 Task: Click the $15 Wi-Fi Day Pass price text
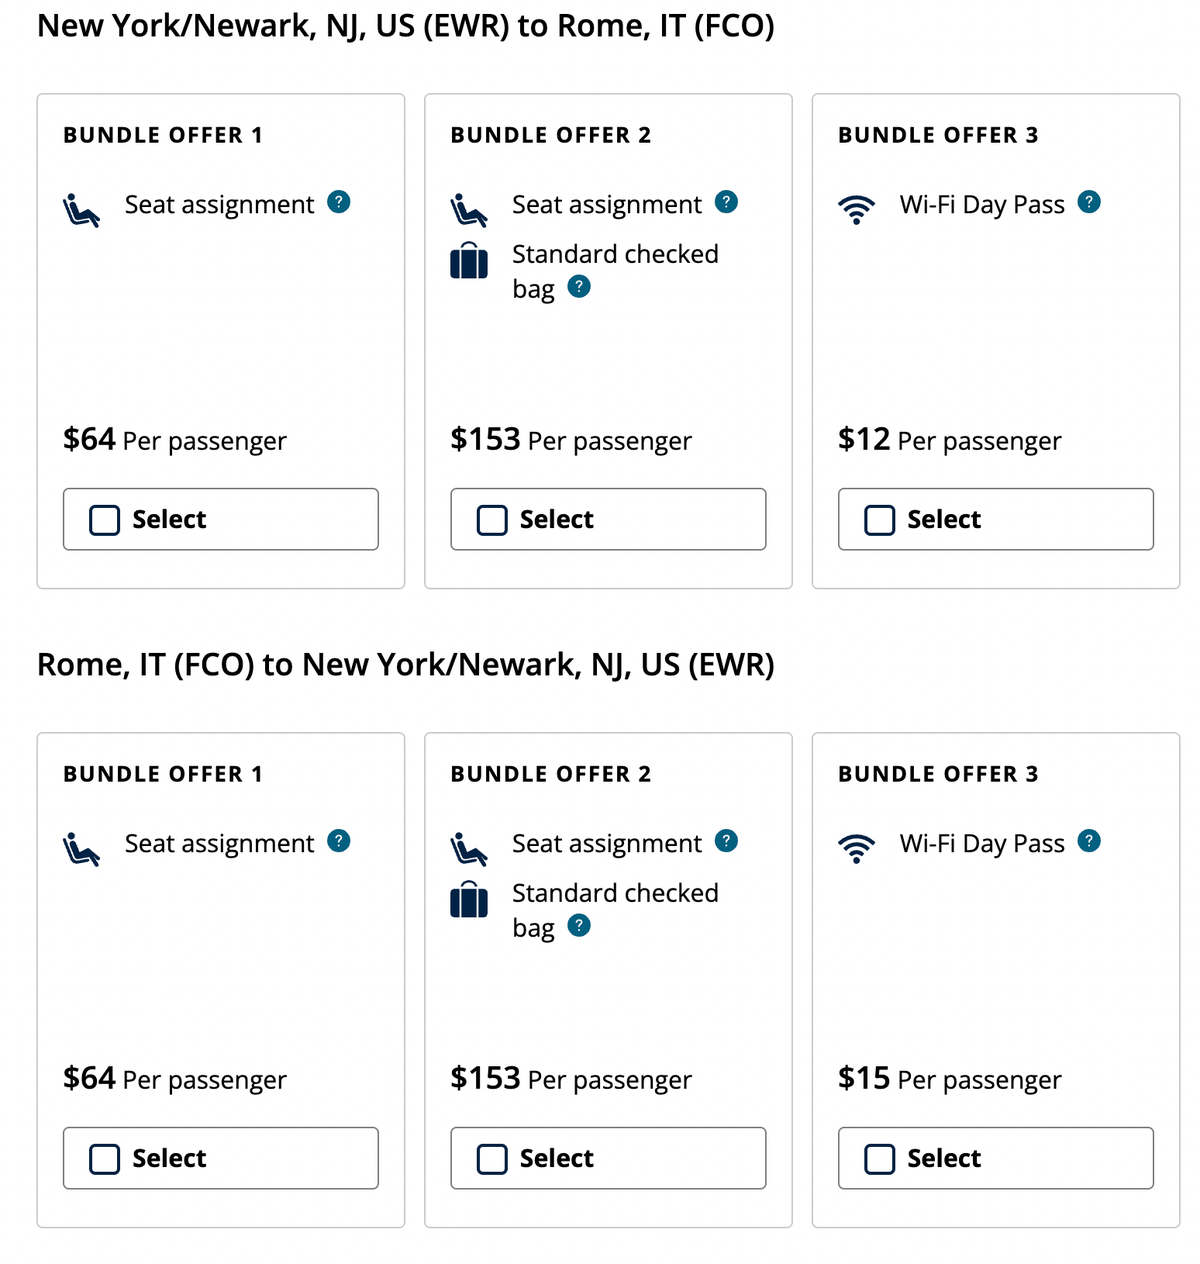pyautogui.click(x=864, y=1079)
